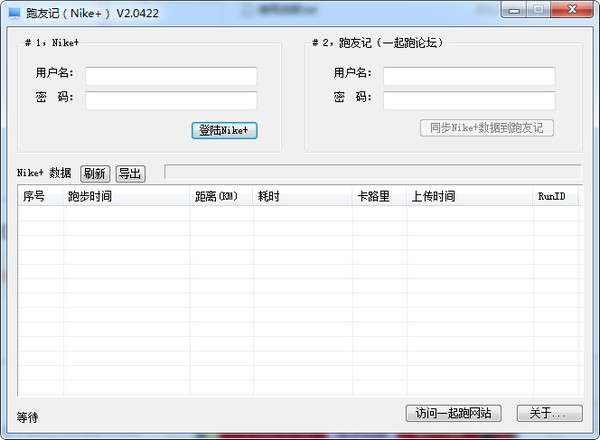The image size is (600, 440).
Task: Click the Nike+ 密码 input field
Action: click(x=171, y=100)
